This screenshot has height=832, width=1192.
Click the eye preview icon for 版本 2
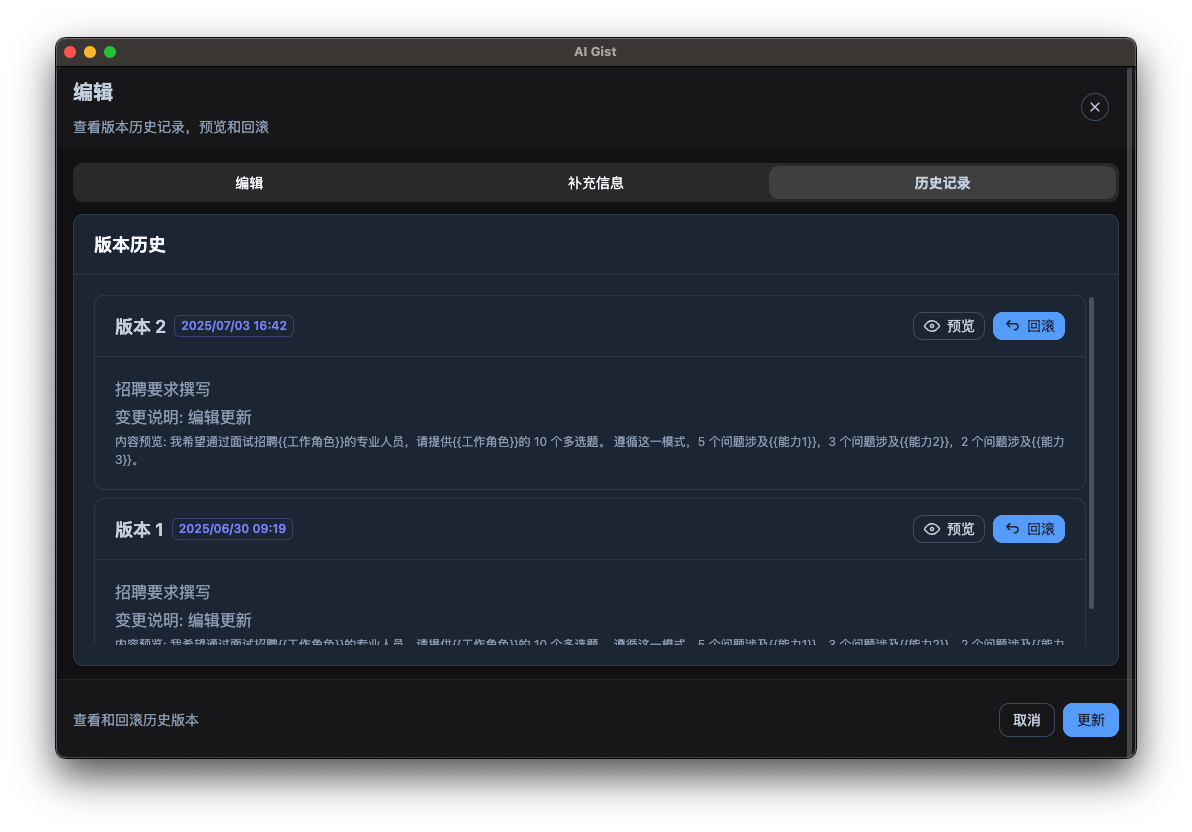click(933, 325)
